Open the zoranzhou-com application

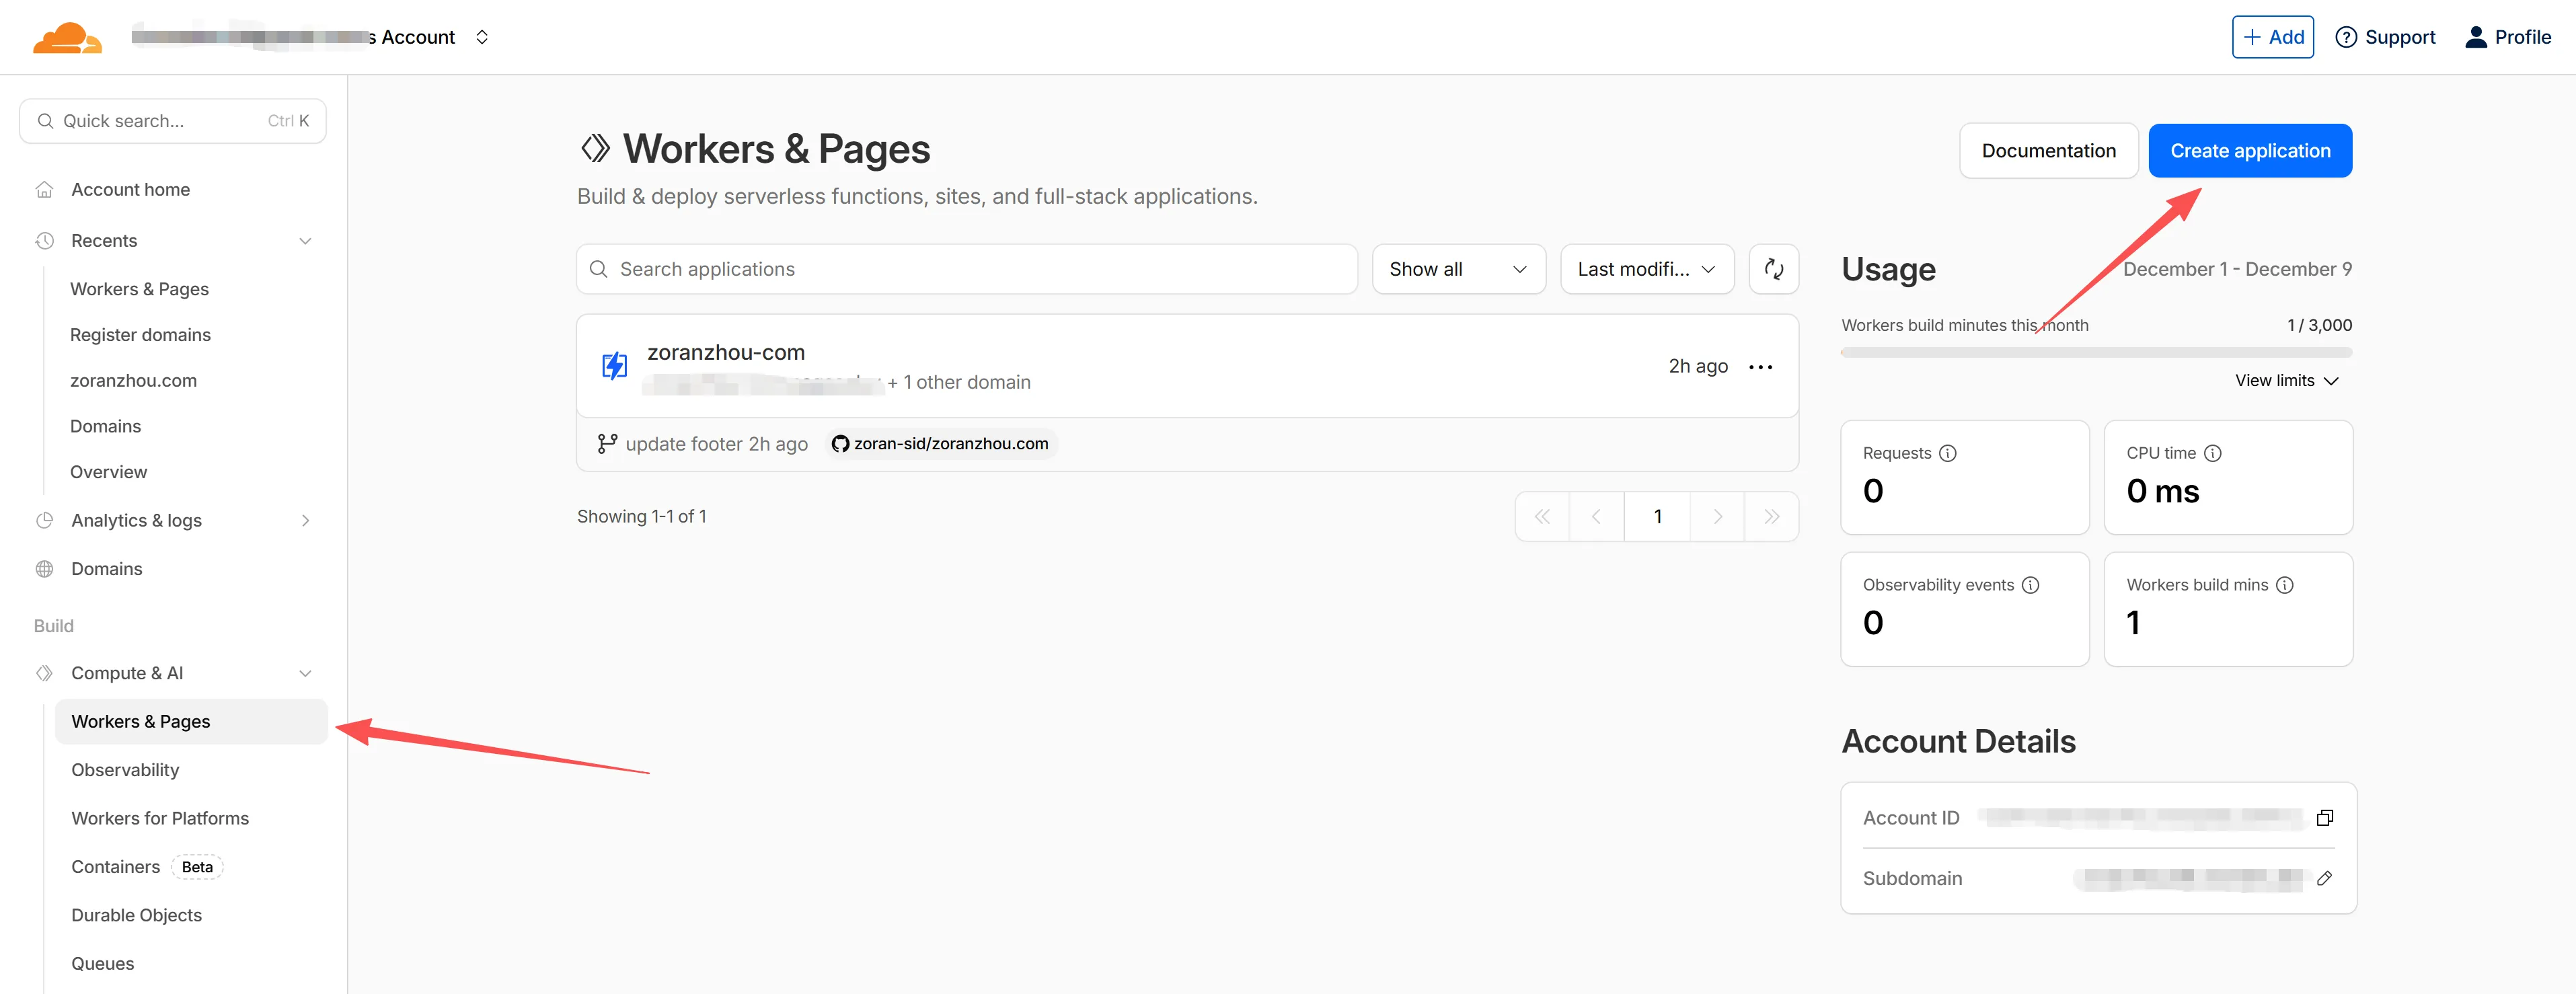click(x=726, y=353)
